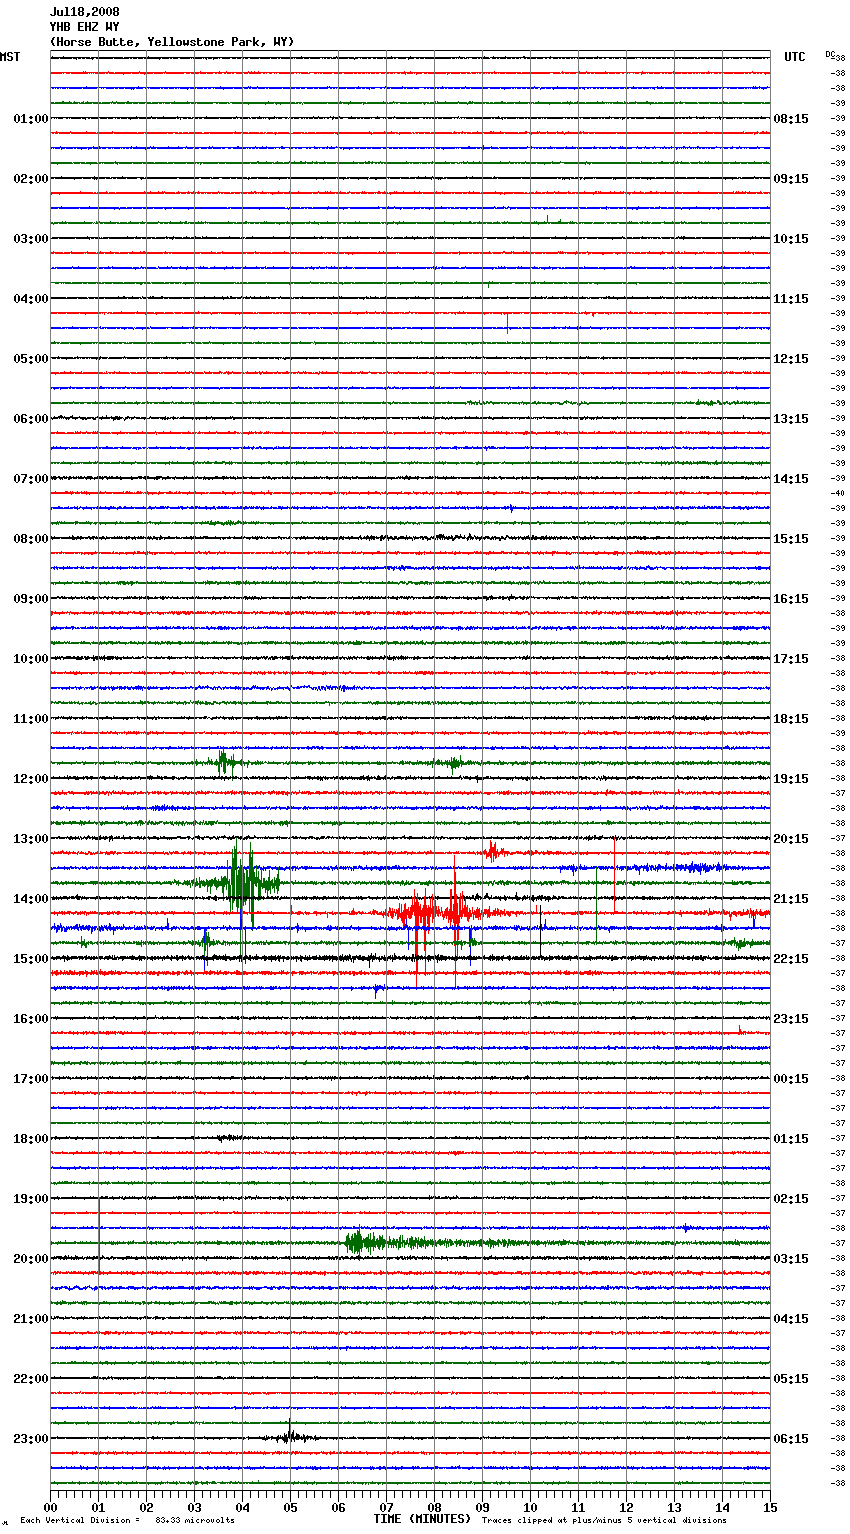Click the 11:00 MST time label
The height and width of the screenshot is (1534, 850).
[30, 719]
